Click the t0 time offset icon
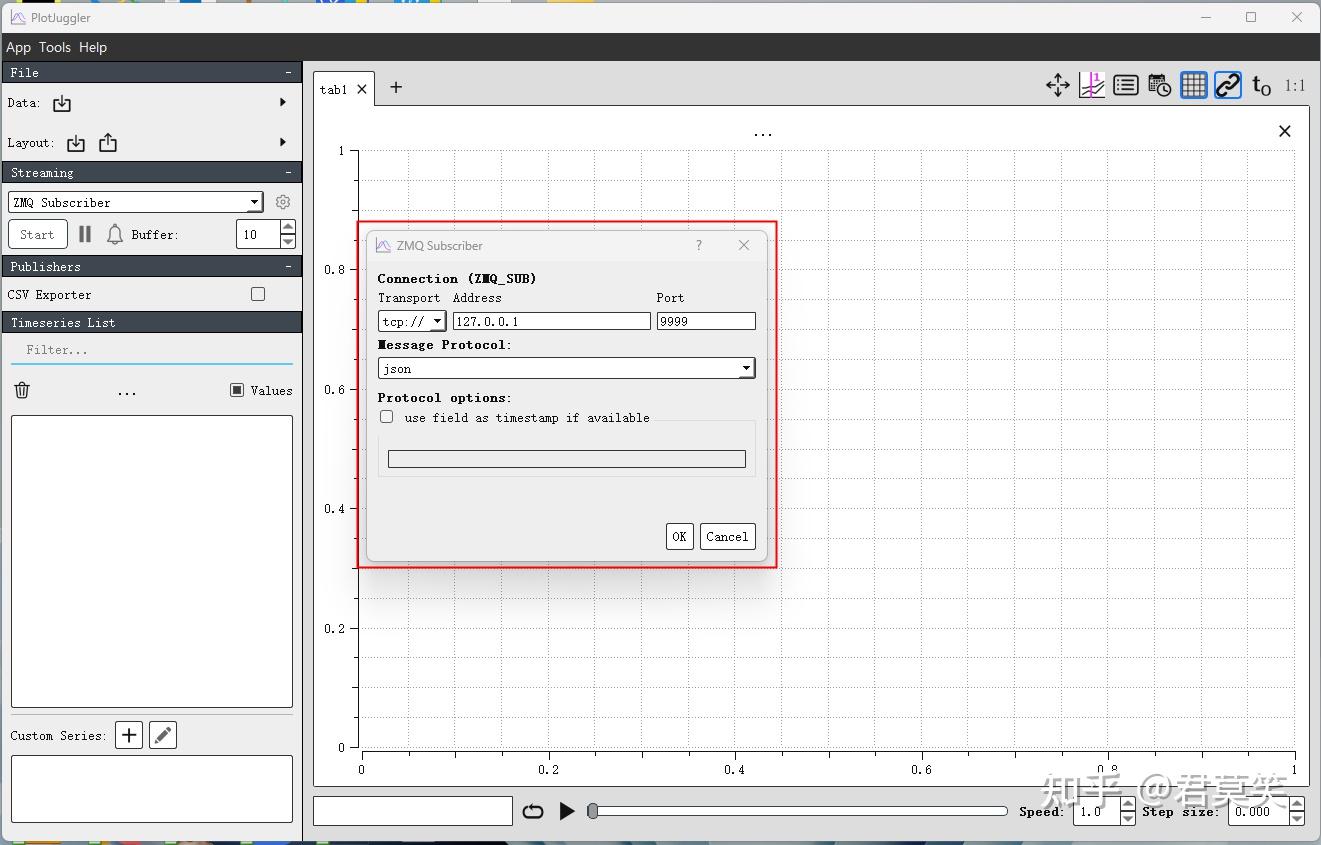 click(1262, 87)
